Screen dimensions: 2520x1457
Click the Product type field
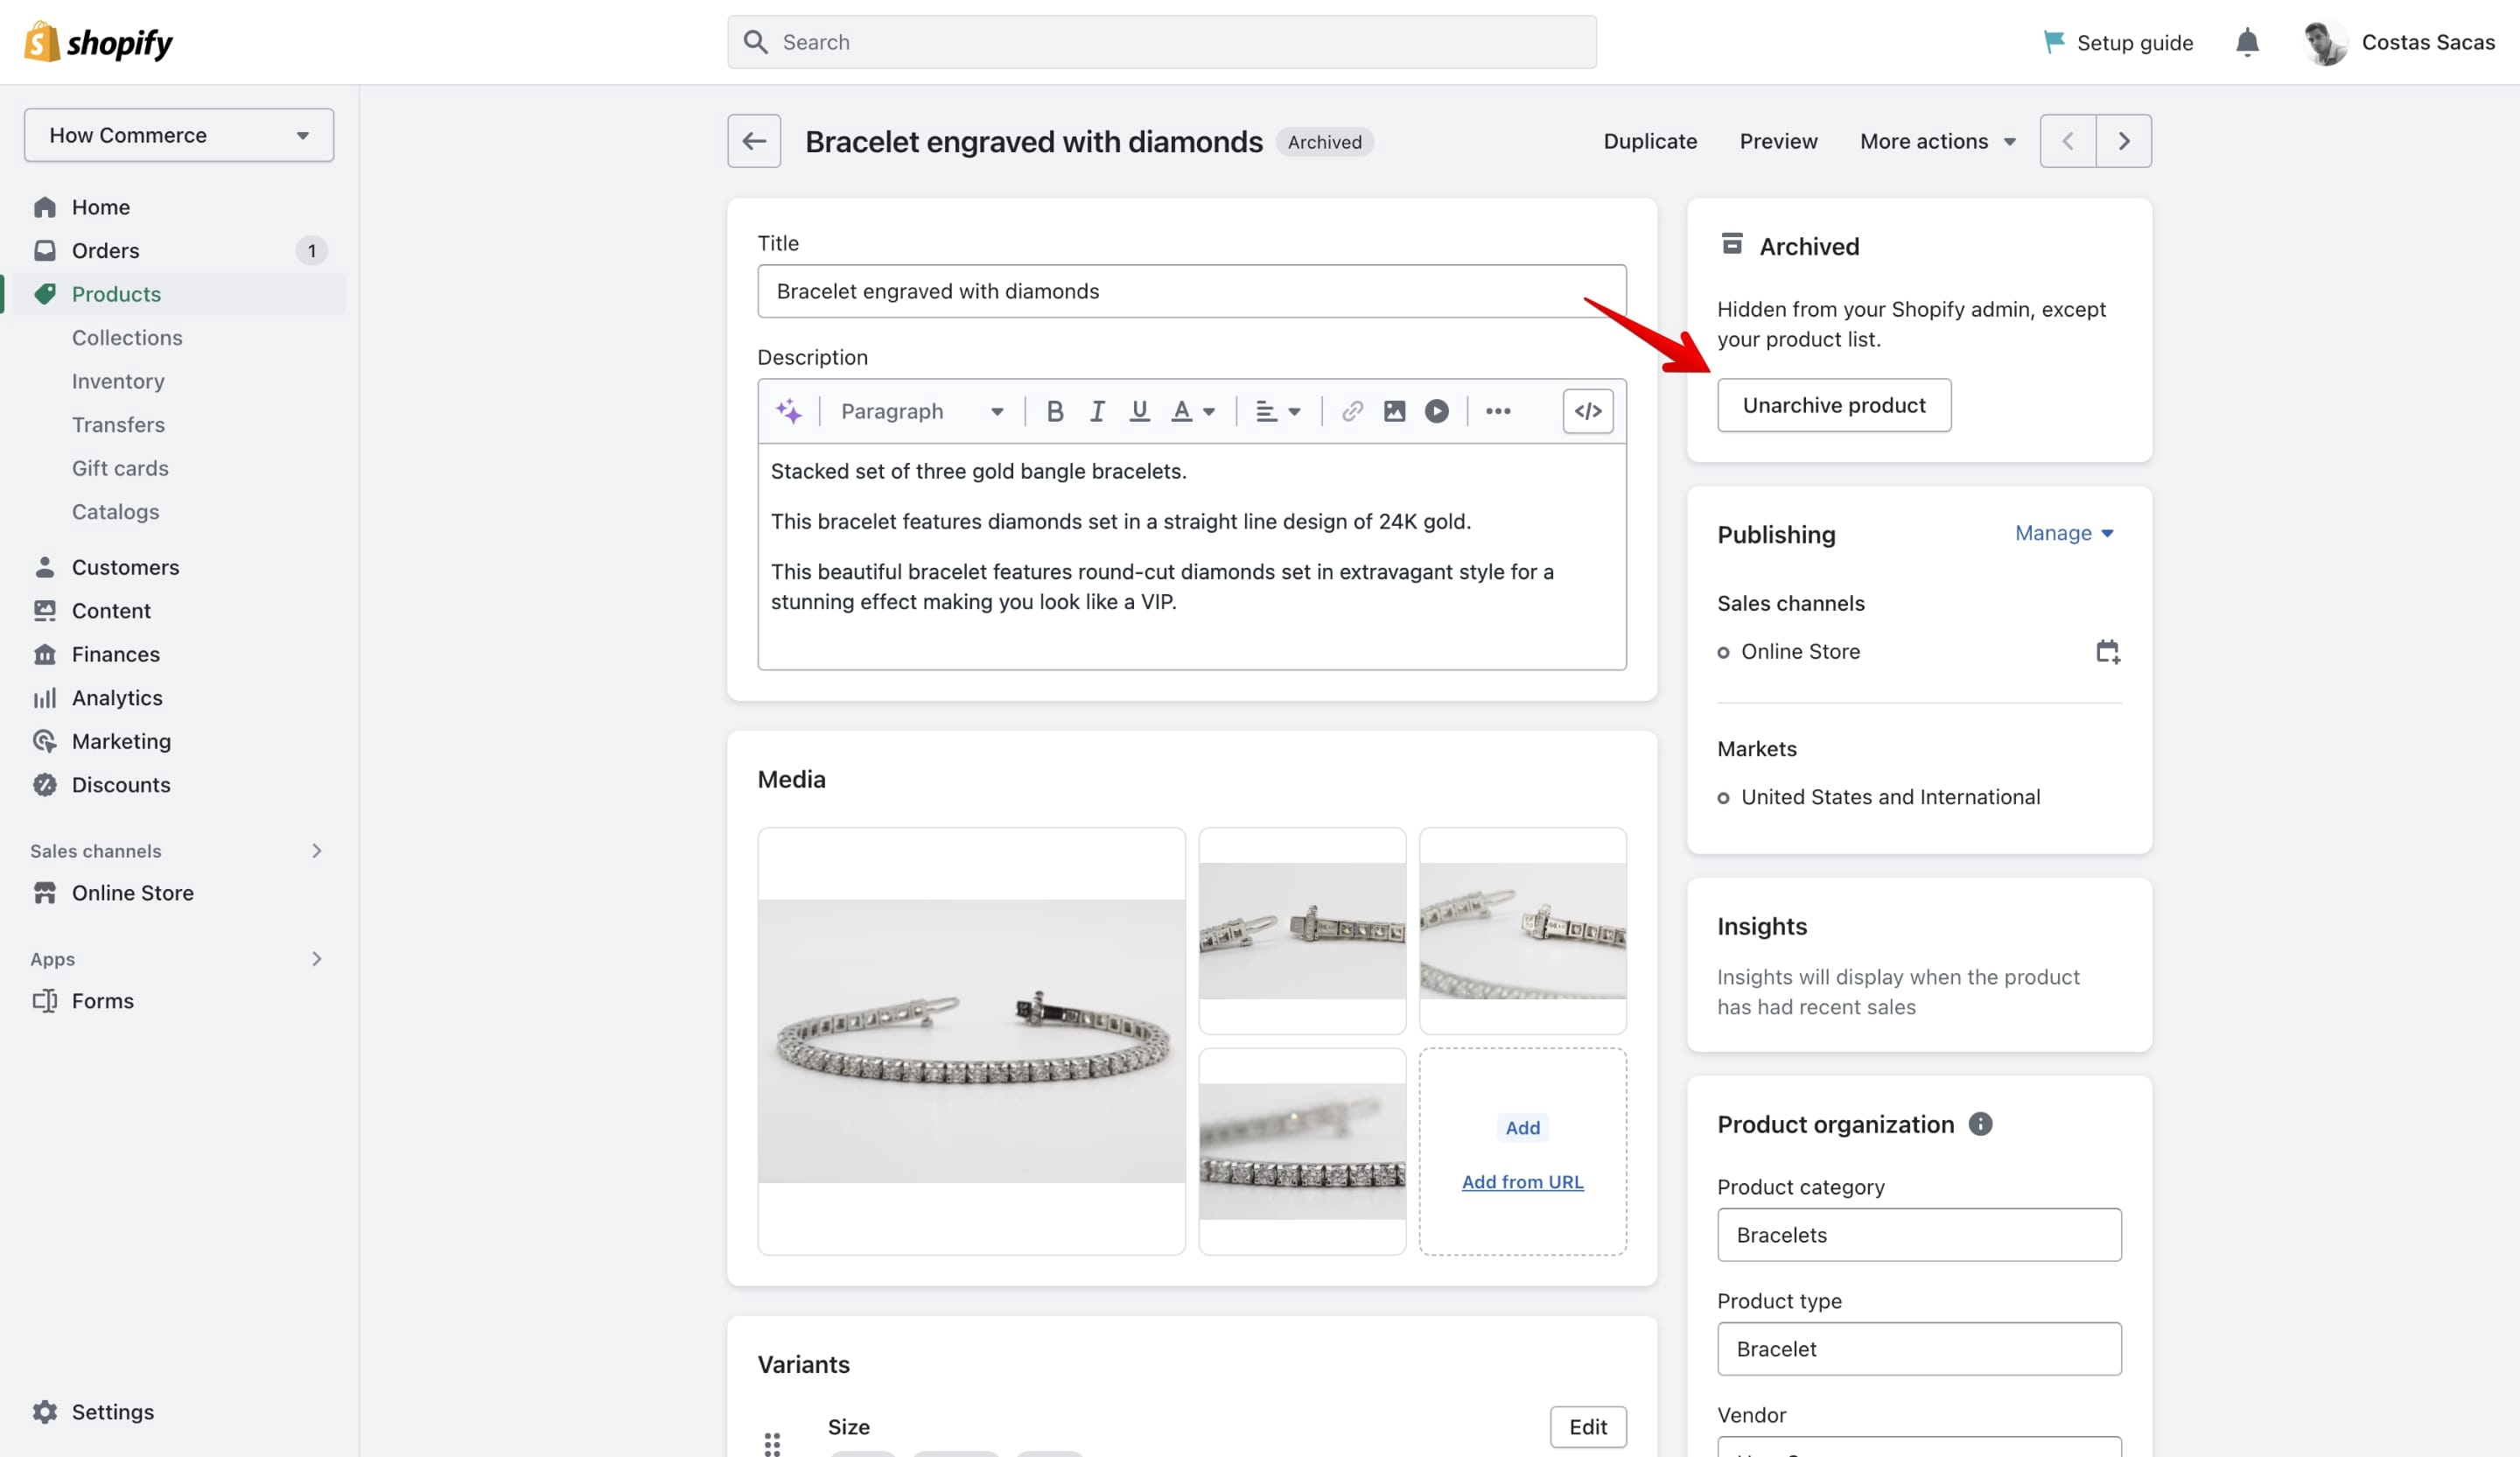pos(1919,1349)
